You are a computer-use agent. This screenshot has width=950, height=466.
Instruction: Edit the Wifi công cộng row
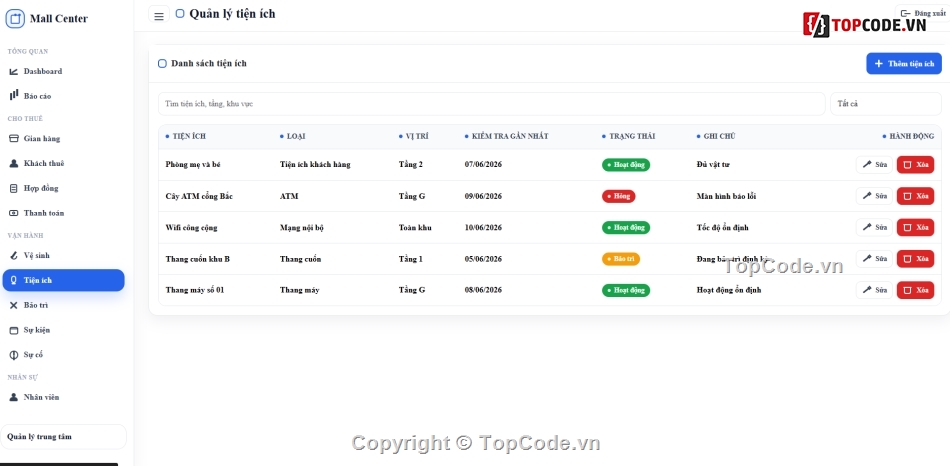click(x=874, y=227)
